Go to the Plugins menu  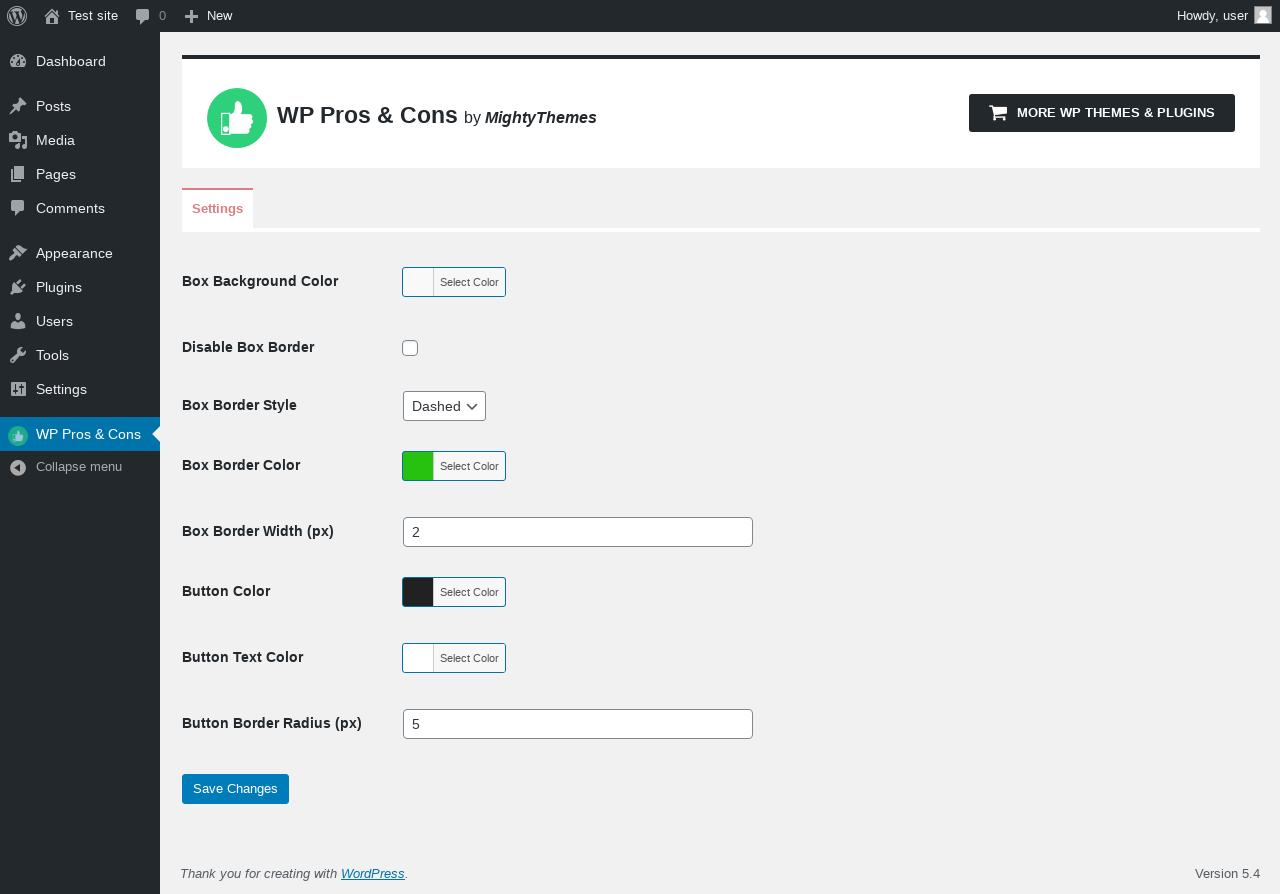point(80,287)
